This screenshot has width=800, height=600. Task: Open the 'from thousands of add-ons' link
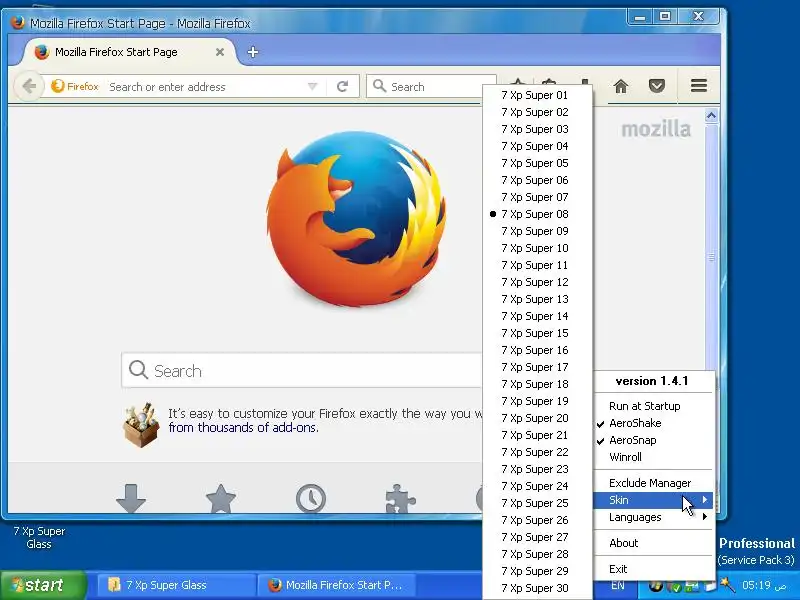click(243, 428)
